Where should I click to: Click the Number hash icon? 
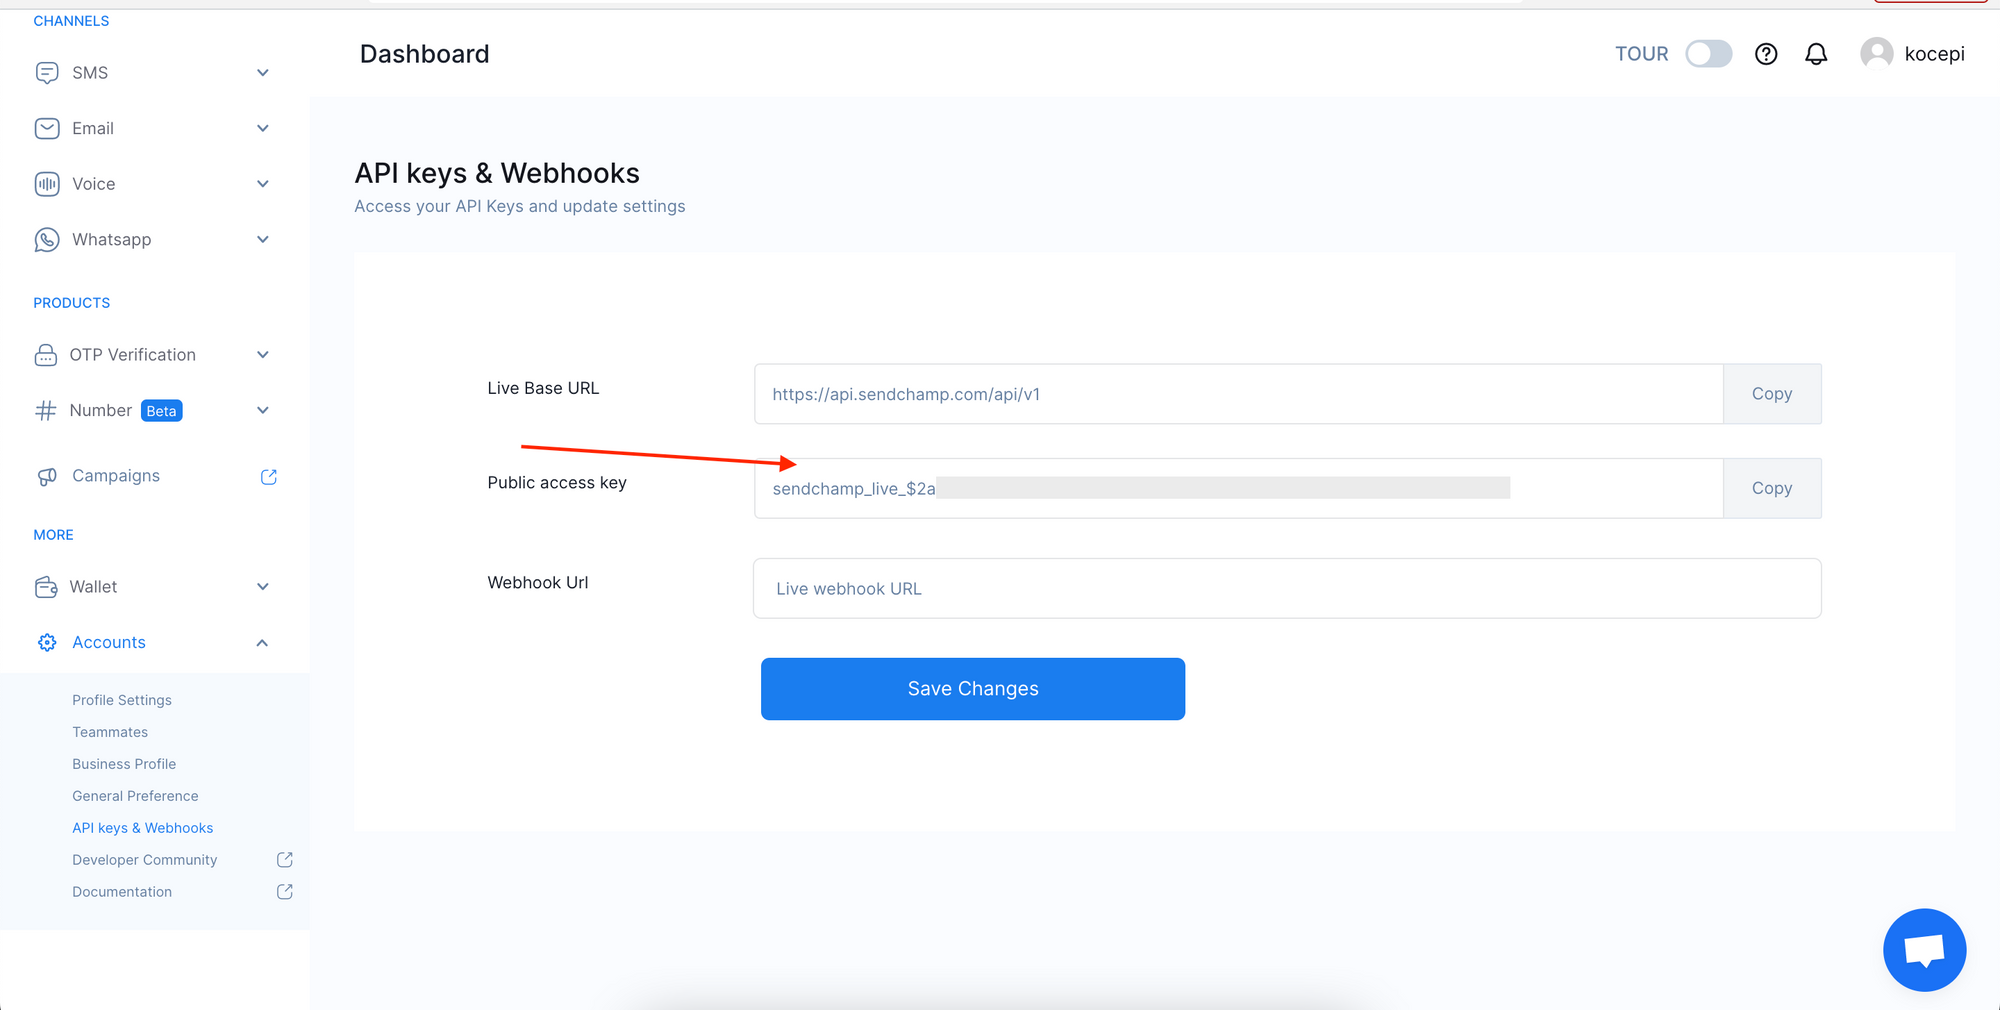pos(47,410)
